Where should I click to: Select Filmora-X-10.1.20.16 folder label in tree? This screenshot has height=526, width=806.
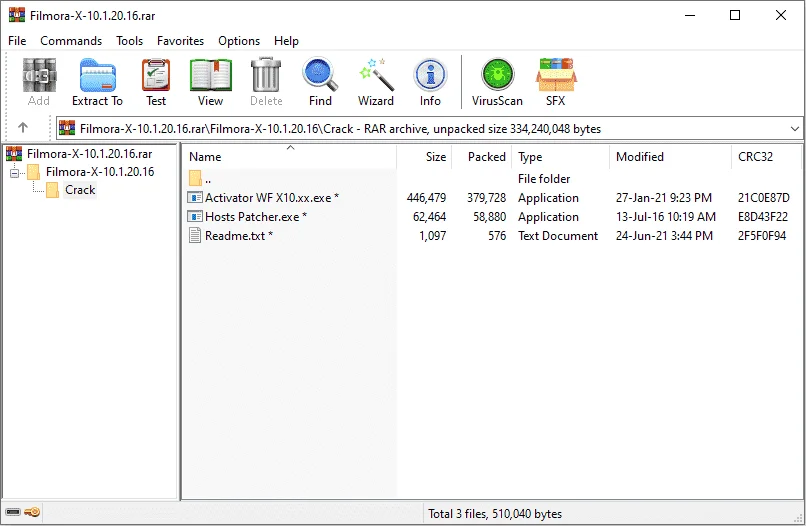[x=100, y=172]
